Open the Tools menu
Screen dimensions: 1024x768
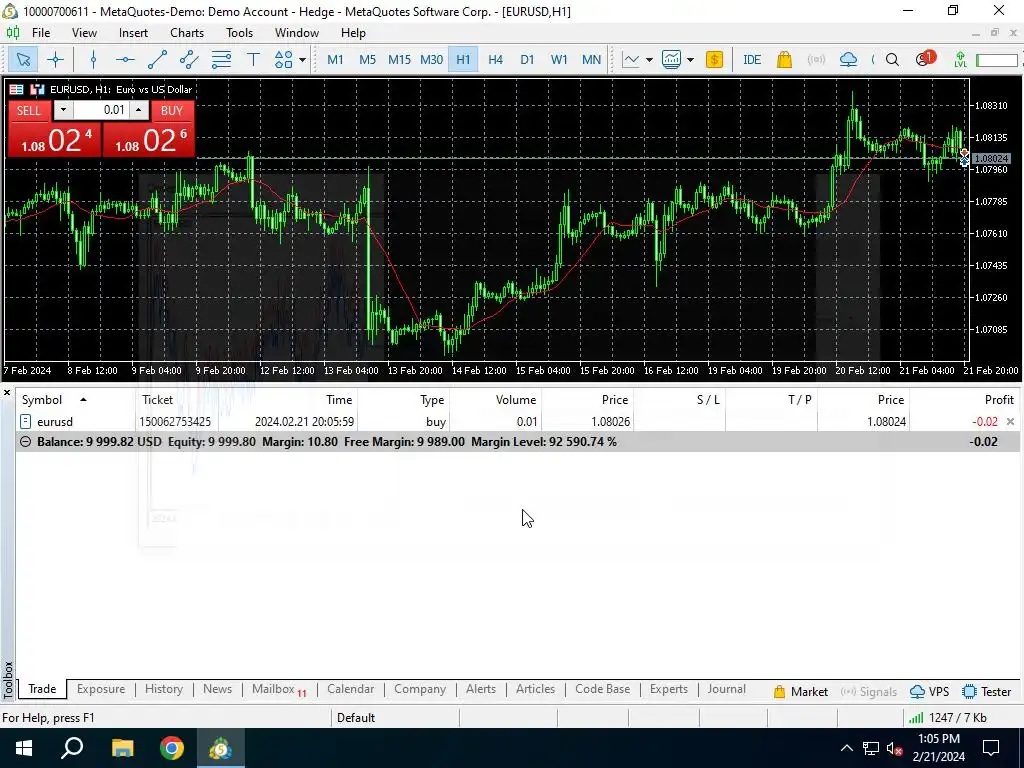[239, 33]
